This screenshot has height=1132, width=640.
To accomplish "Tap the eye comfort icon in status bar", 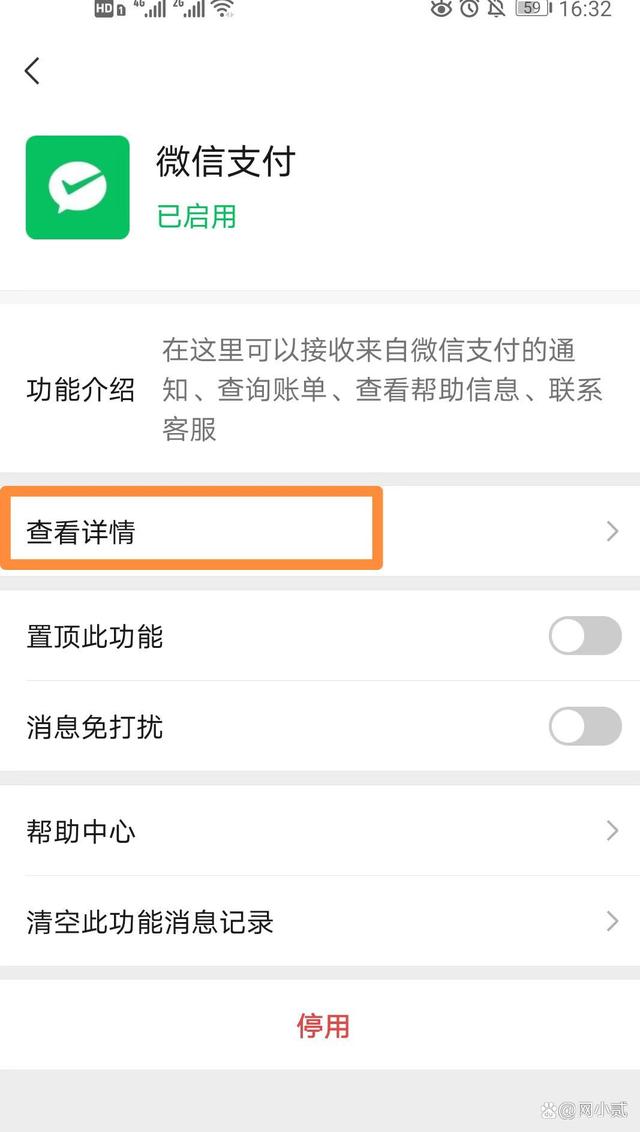I will point(443,10).
